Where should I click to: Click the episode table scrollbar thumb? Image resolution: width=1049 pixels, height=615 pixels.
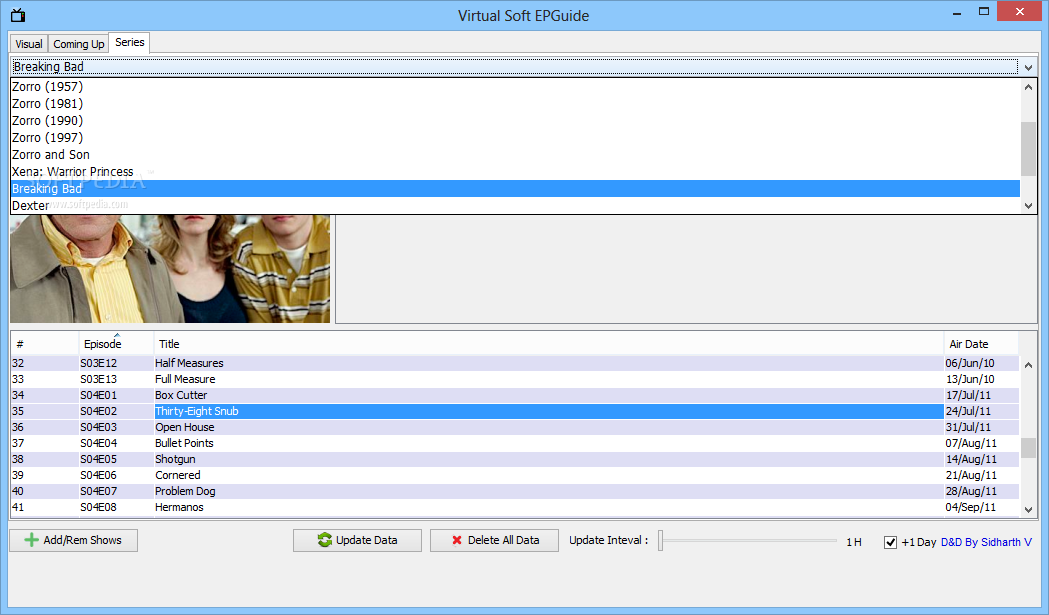(x=1028, y=448)
